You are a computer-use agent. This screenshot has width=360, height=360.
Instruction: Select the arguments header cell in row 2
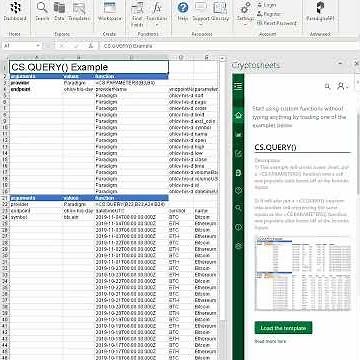[36, 76]
